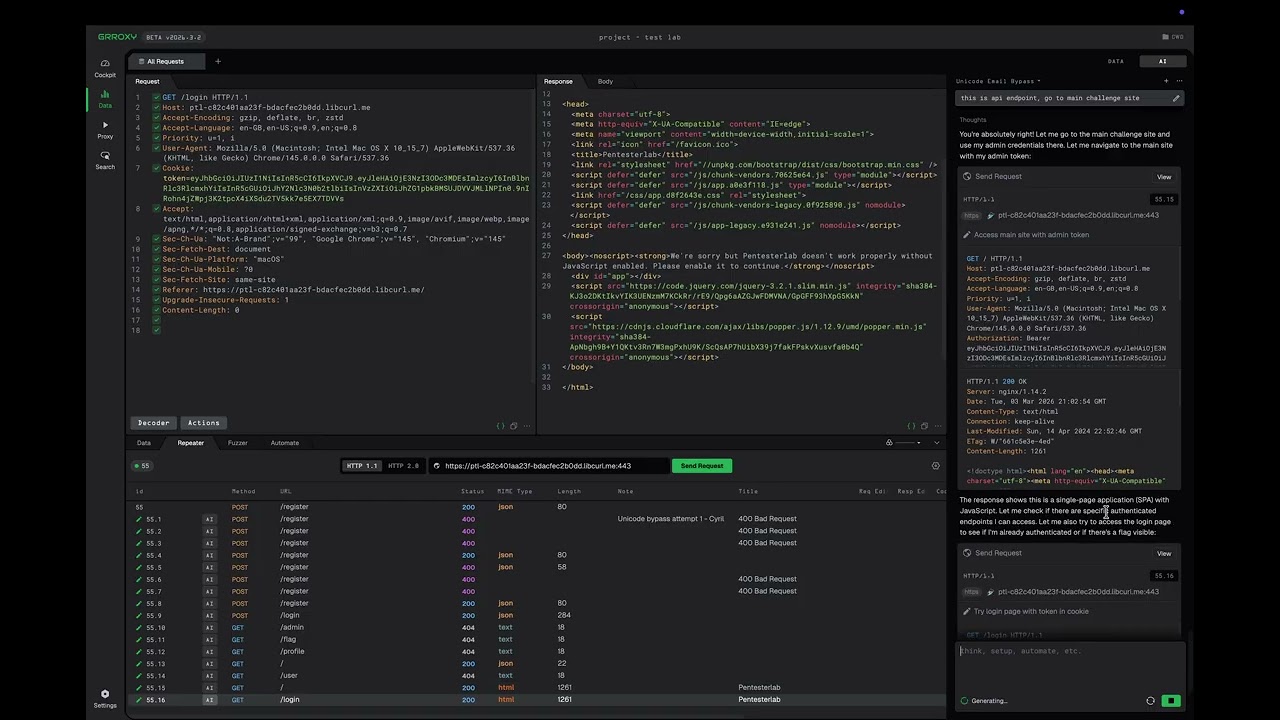Click the note 'Unicode bypass attempt 1 - Cyril'
Image resolution: width=1280 pixels, height=720 pixels.
pos(670,519)
